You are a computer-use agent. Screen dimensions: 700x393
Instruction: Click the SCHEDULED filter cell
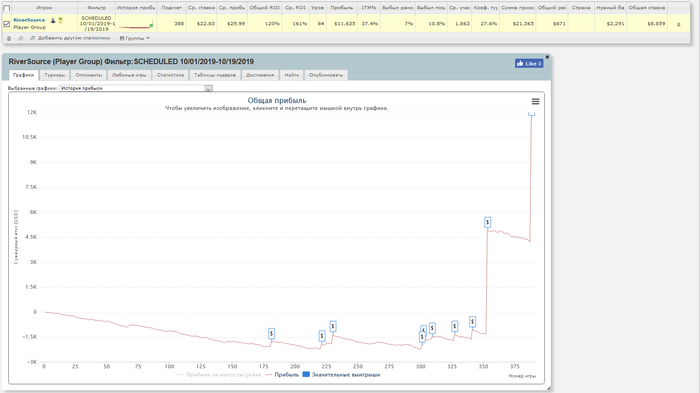click(x=97, y=24)
